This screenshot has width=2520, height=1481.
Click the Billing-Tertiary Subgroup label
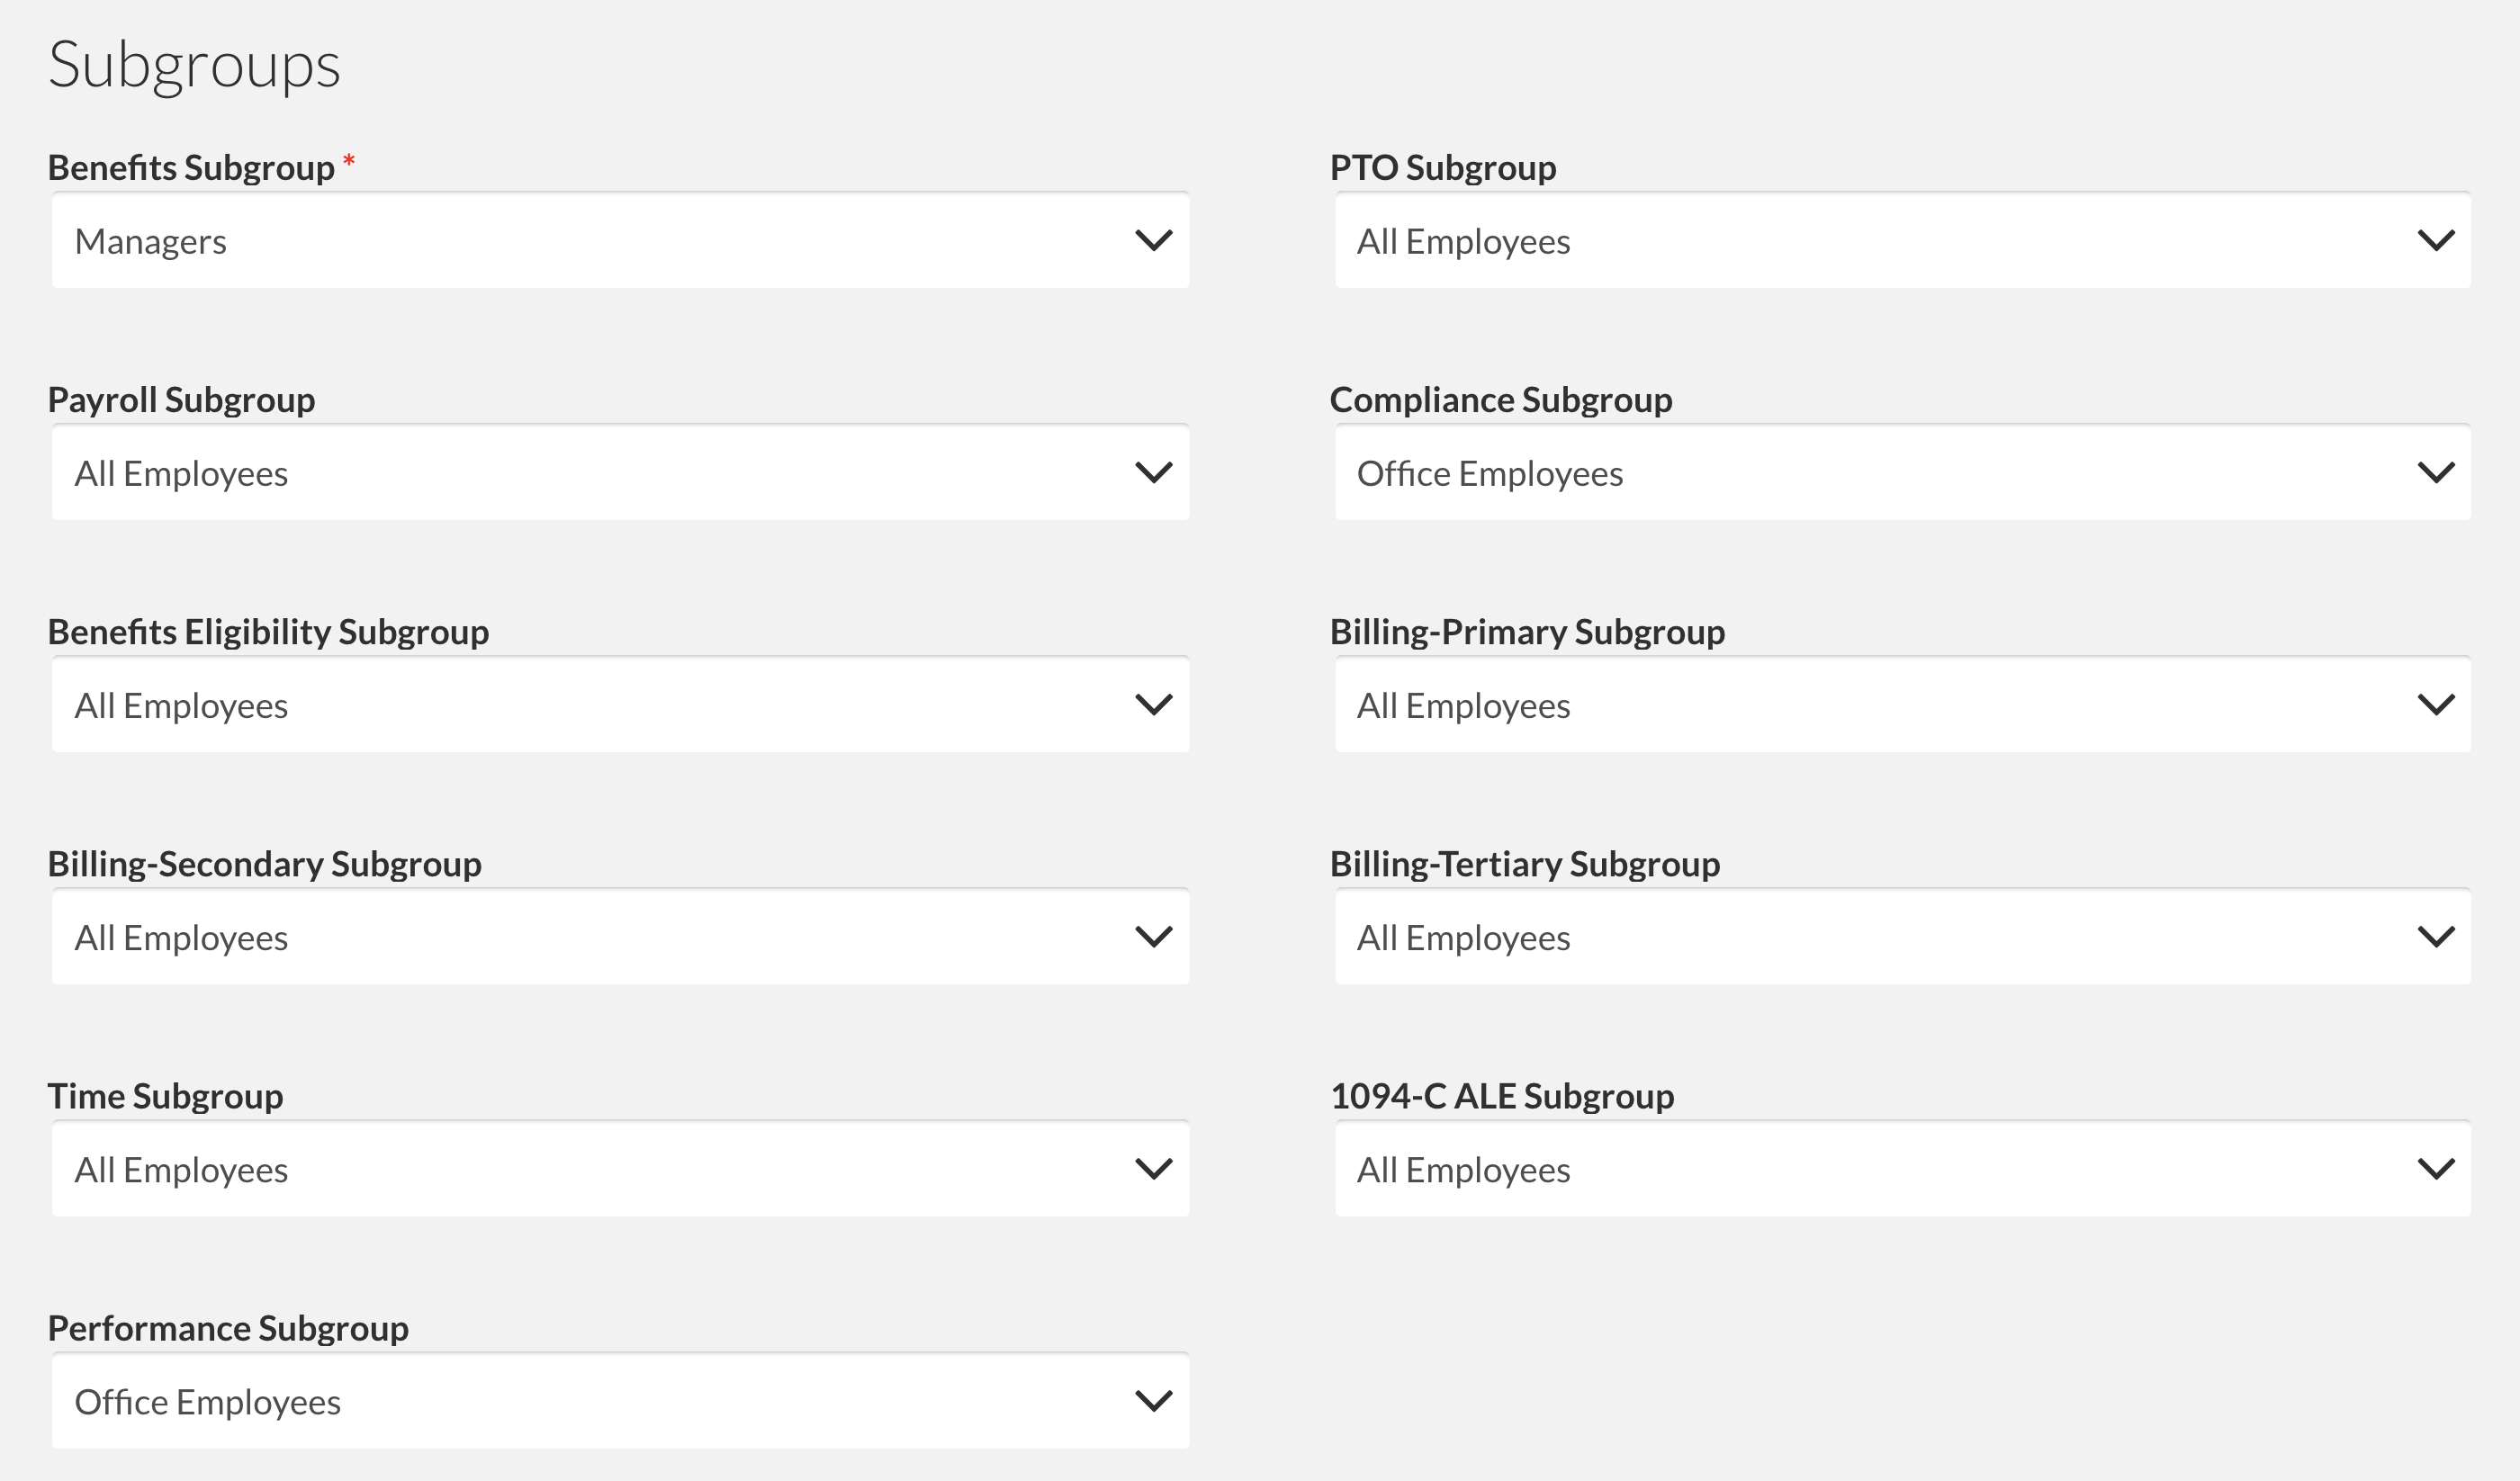1525,864
